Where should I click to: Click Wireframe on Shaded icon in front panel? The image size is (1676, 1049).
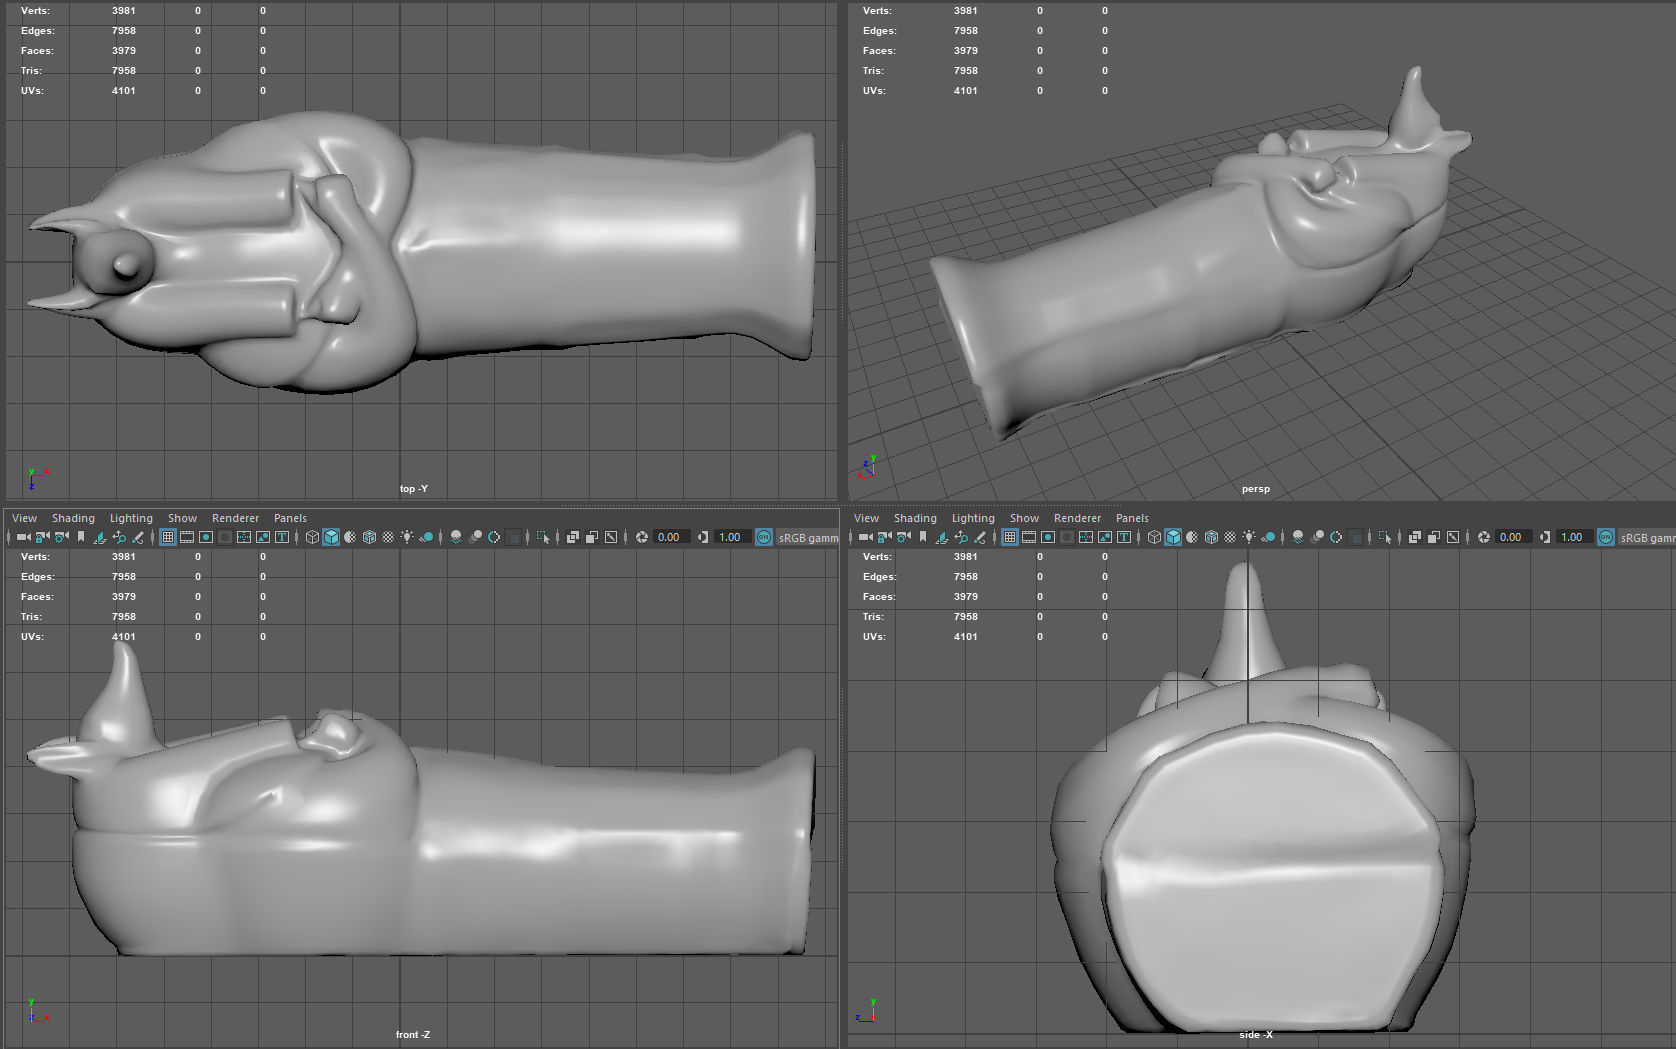tap(369, 537)
